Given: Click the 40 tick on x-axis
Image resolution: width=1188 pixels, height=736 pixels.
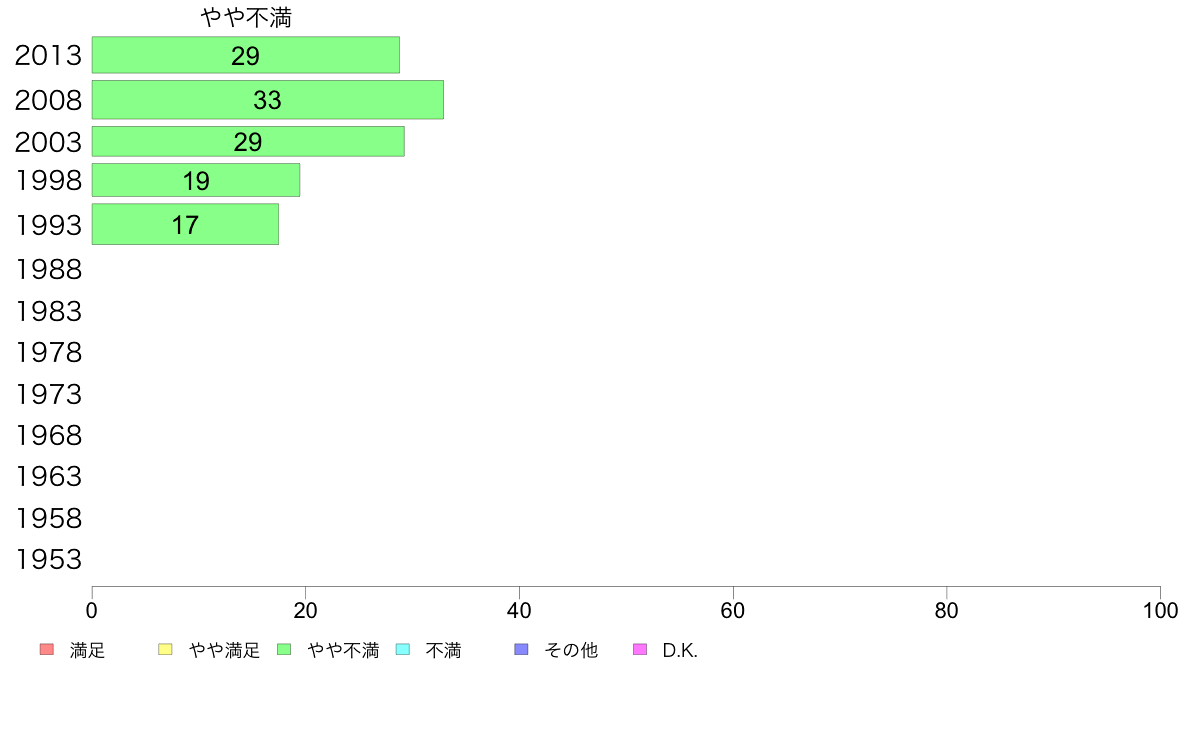Looking at the screenshot, I should click(x=519, y=611).
